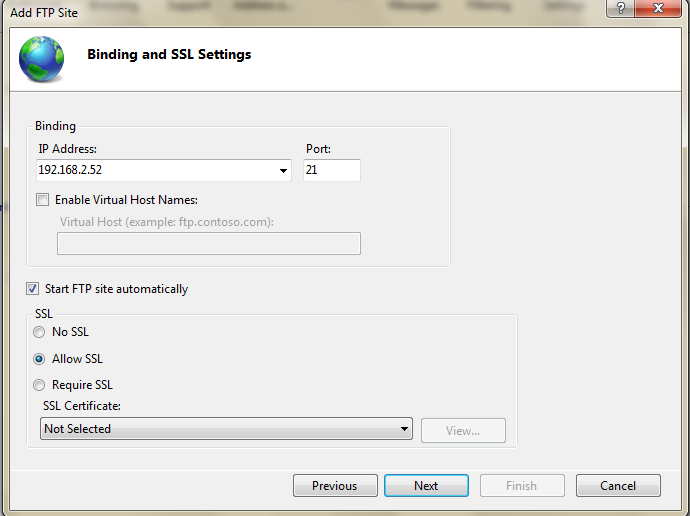
Task: Cancel the Add FTP Site wizard
Action: 618,486
